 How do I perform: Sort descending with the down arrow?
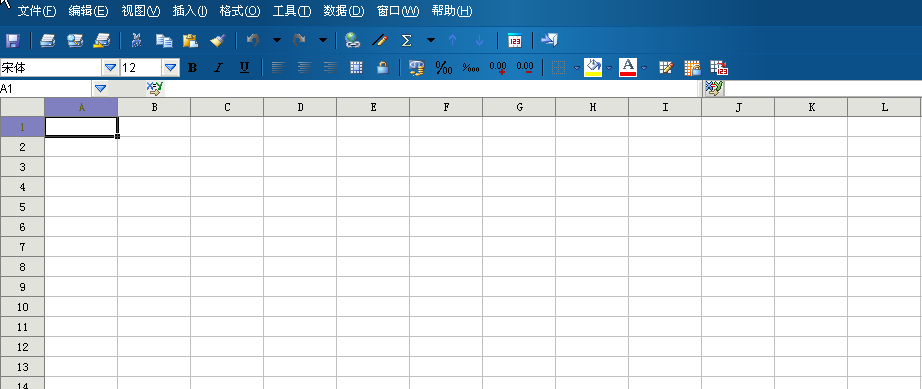click(x=479, y=41)
